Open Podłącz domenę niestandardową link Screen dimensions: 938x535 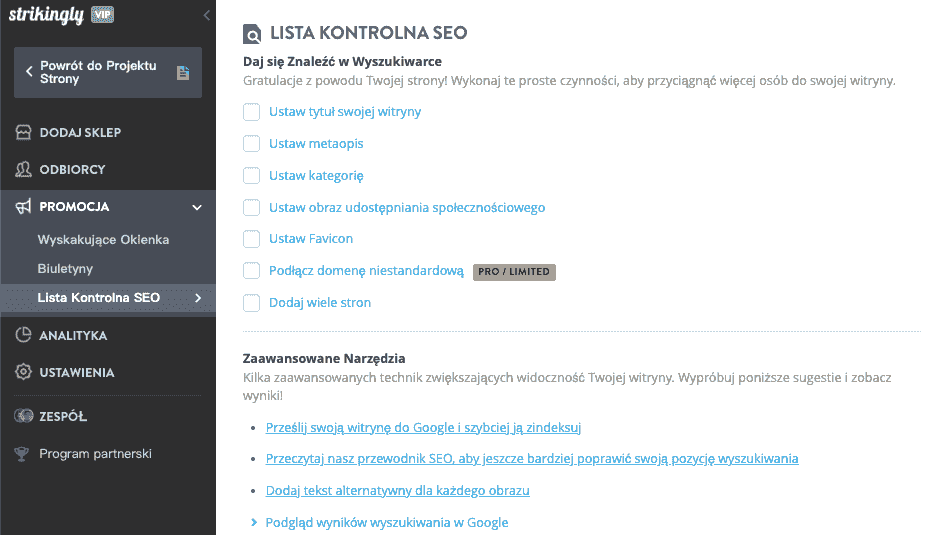coord(366,270)
